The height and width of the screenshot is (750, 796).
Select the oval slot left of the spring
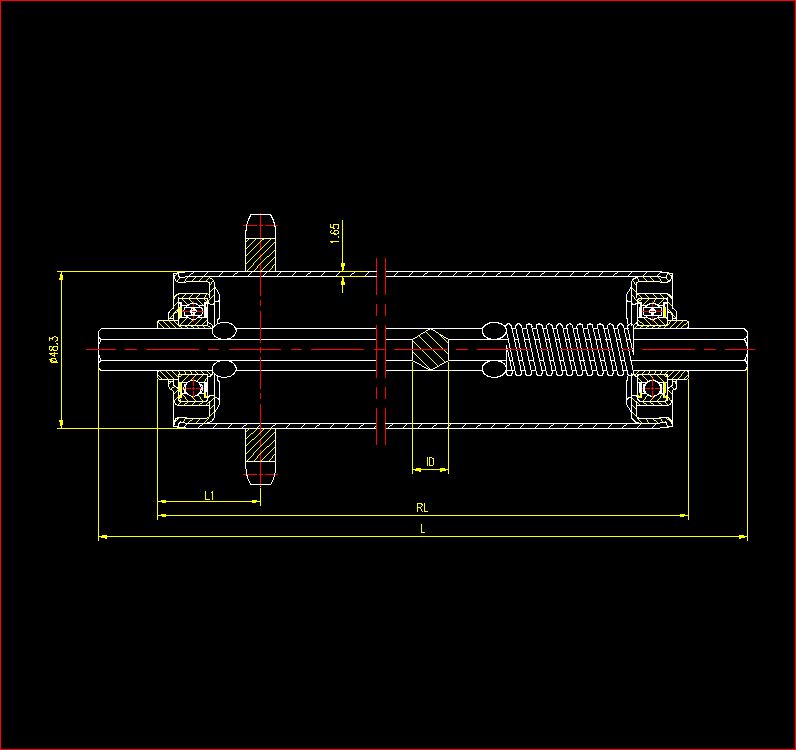tap(494, 329)
